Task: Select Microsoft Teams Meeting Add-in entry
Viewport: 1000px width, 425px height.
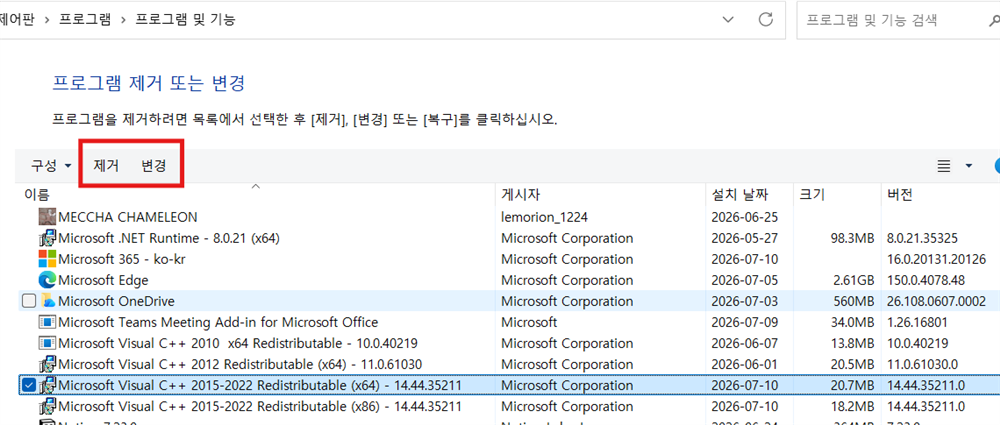Action: click(218, 322)
